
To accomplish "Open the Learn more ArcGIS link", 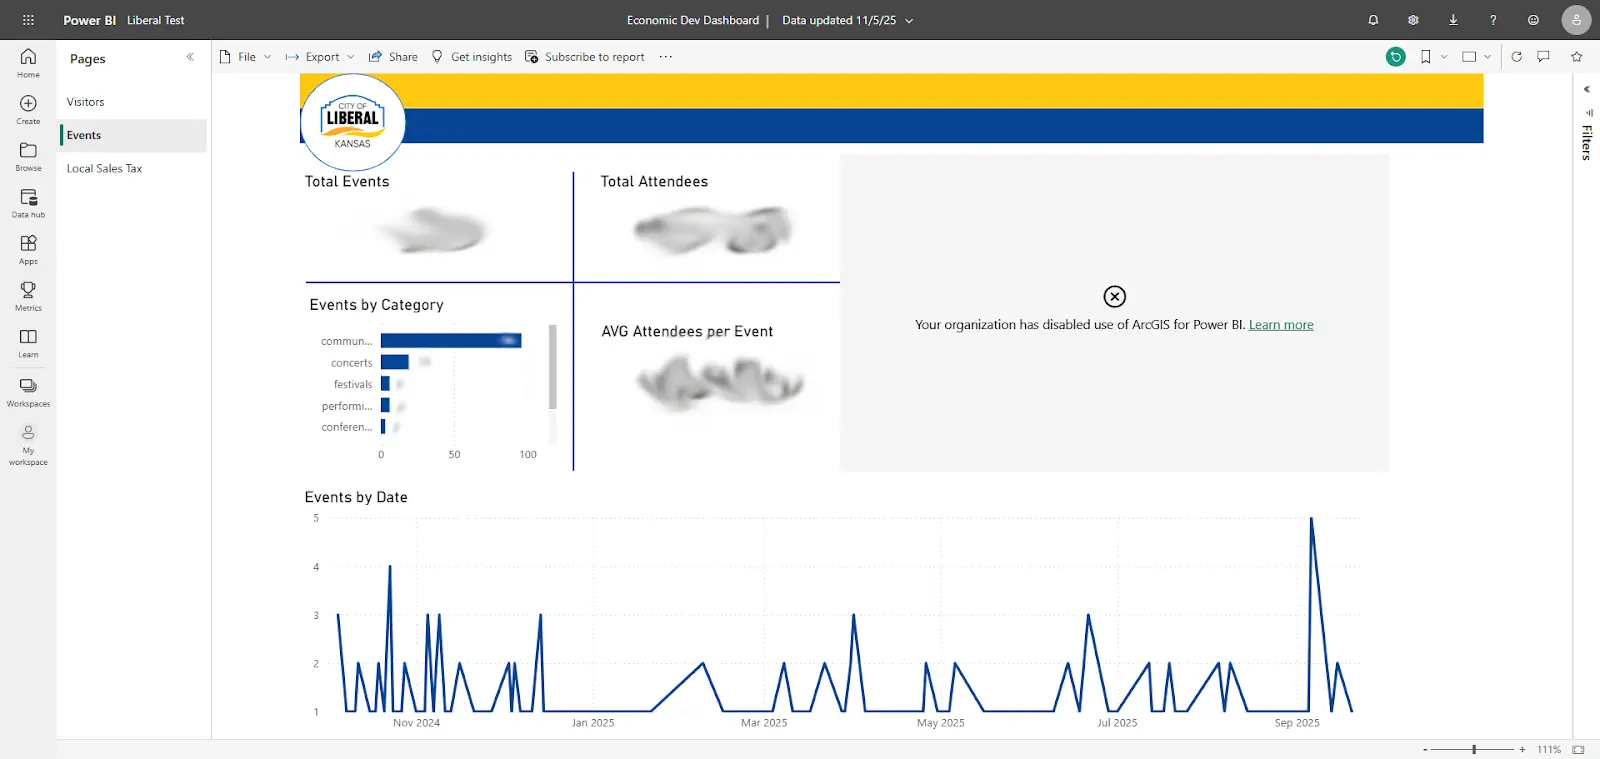I will (1281, 325).
